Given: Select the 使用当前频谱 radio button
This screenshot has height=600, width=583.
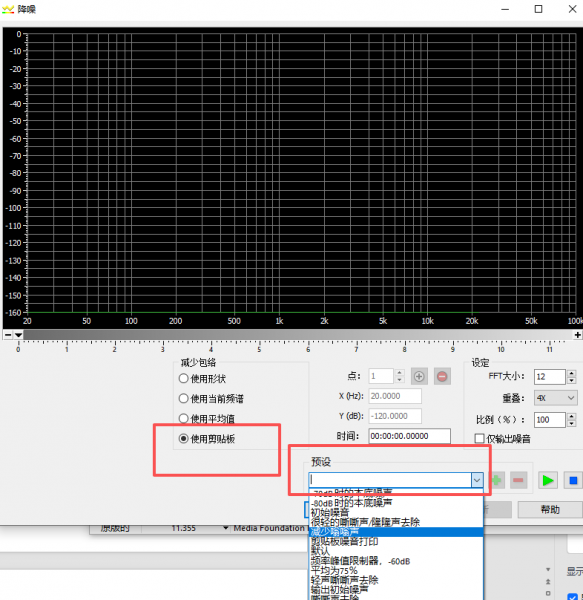Looking at the screenshot, I should click(x=183, y=398).
